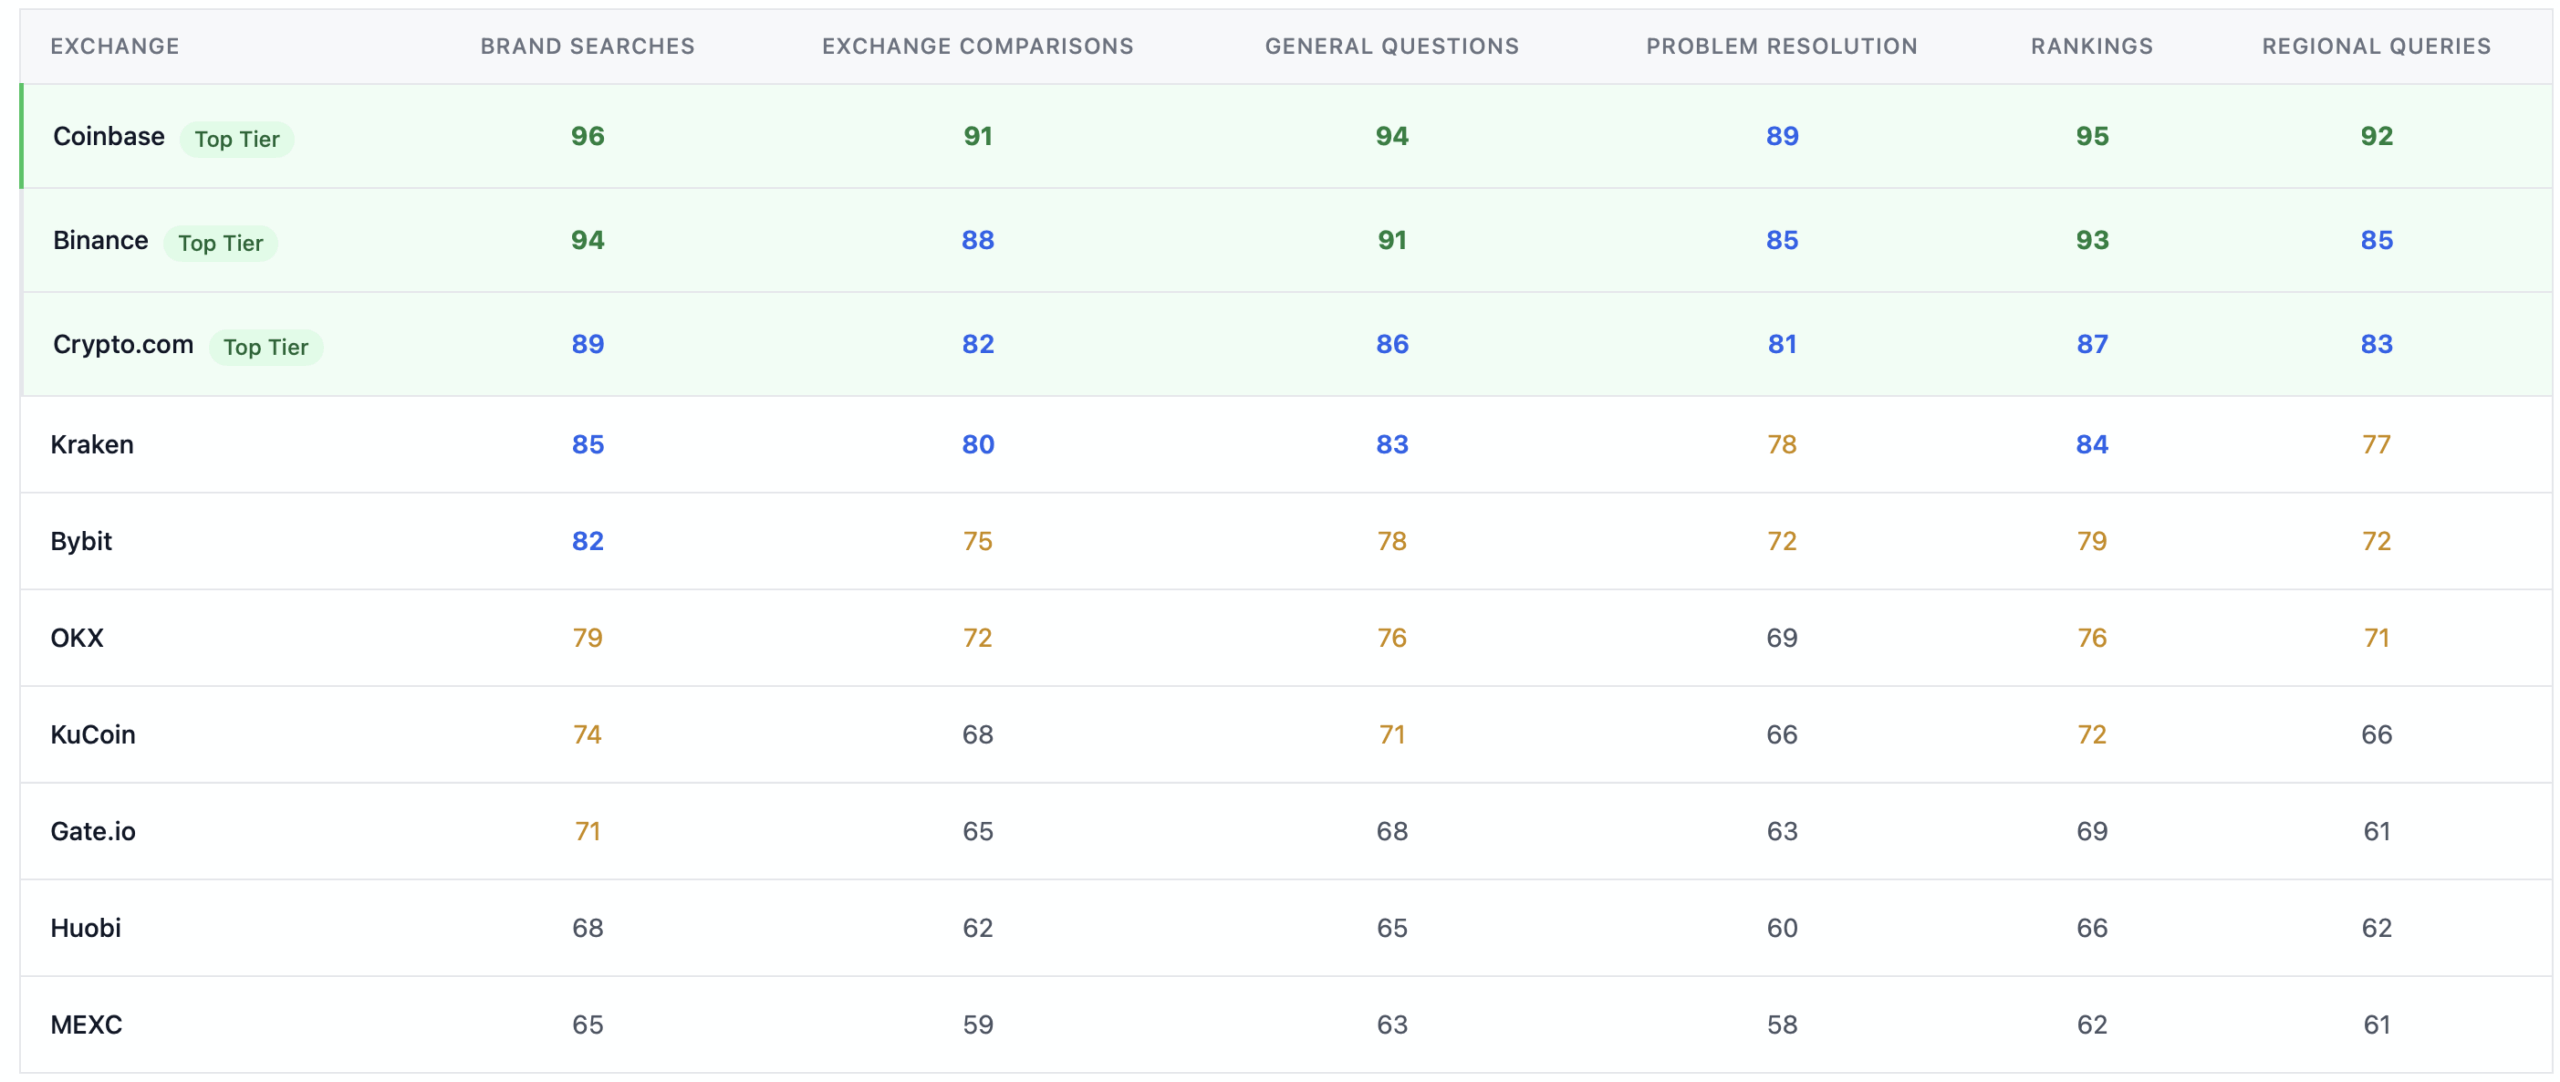Viewport: 2560px width, 1082px height.
Task: Click MEXC exchange comparisons score 59
Action: point(977,1026)
